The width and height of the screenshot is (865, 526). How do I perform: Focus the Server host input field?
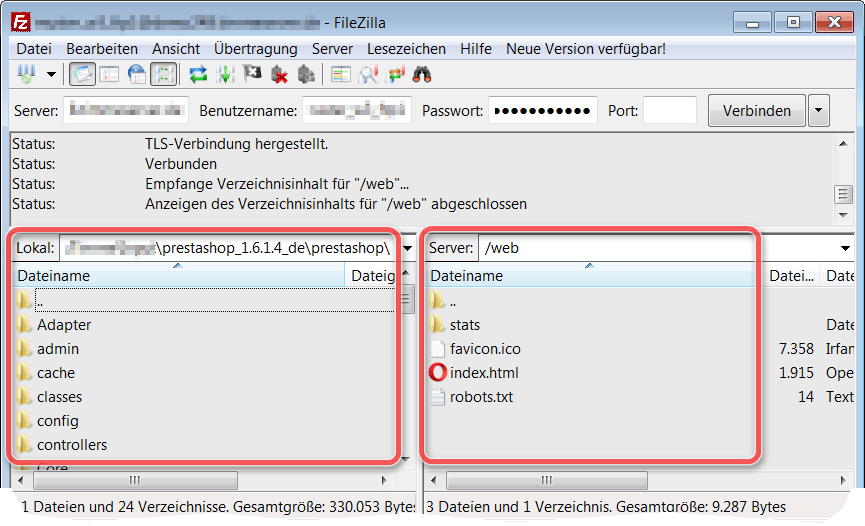pos(126,110)
